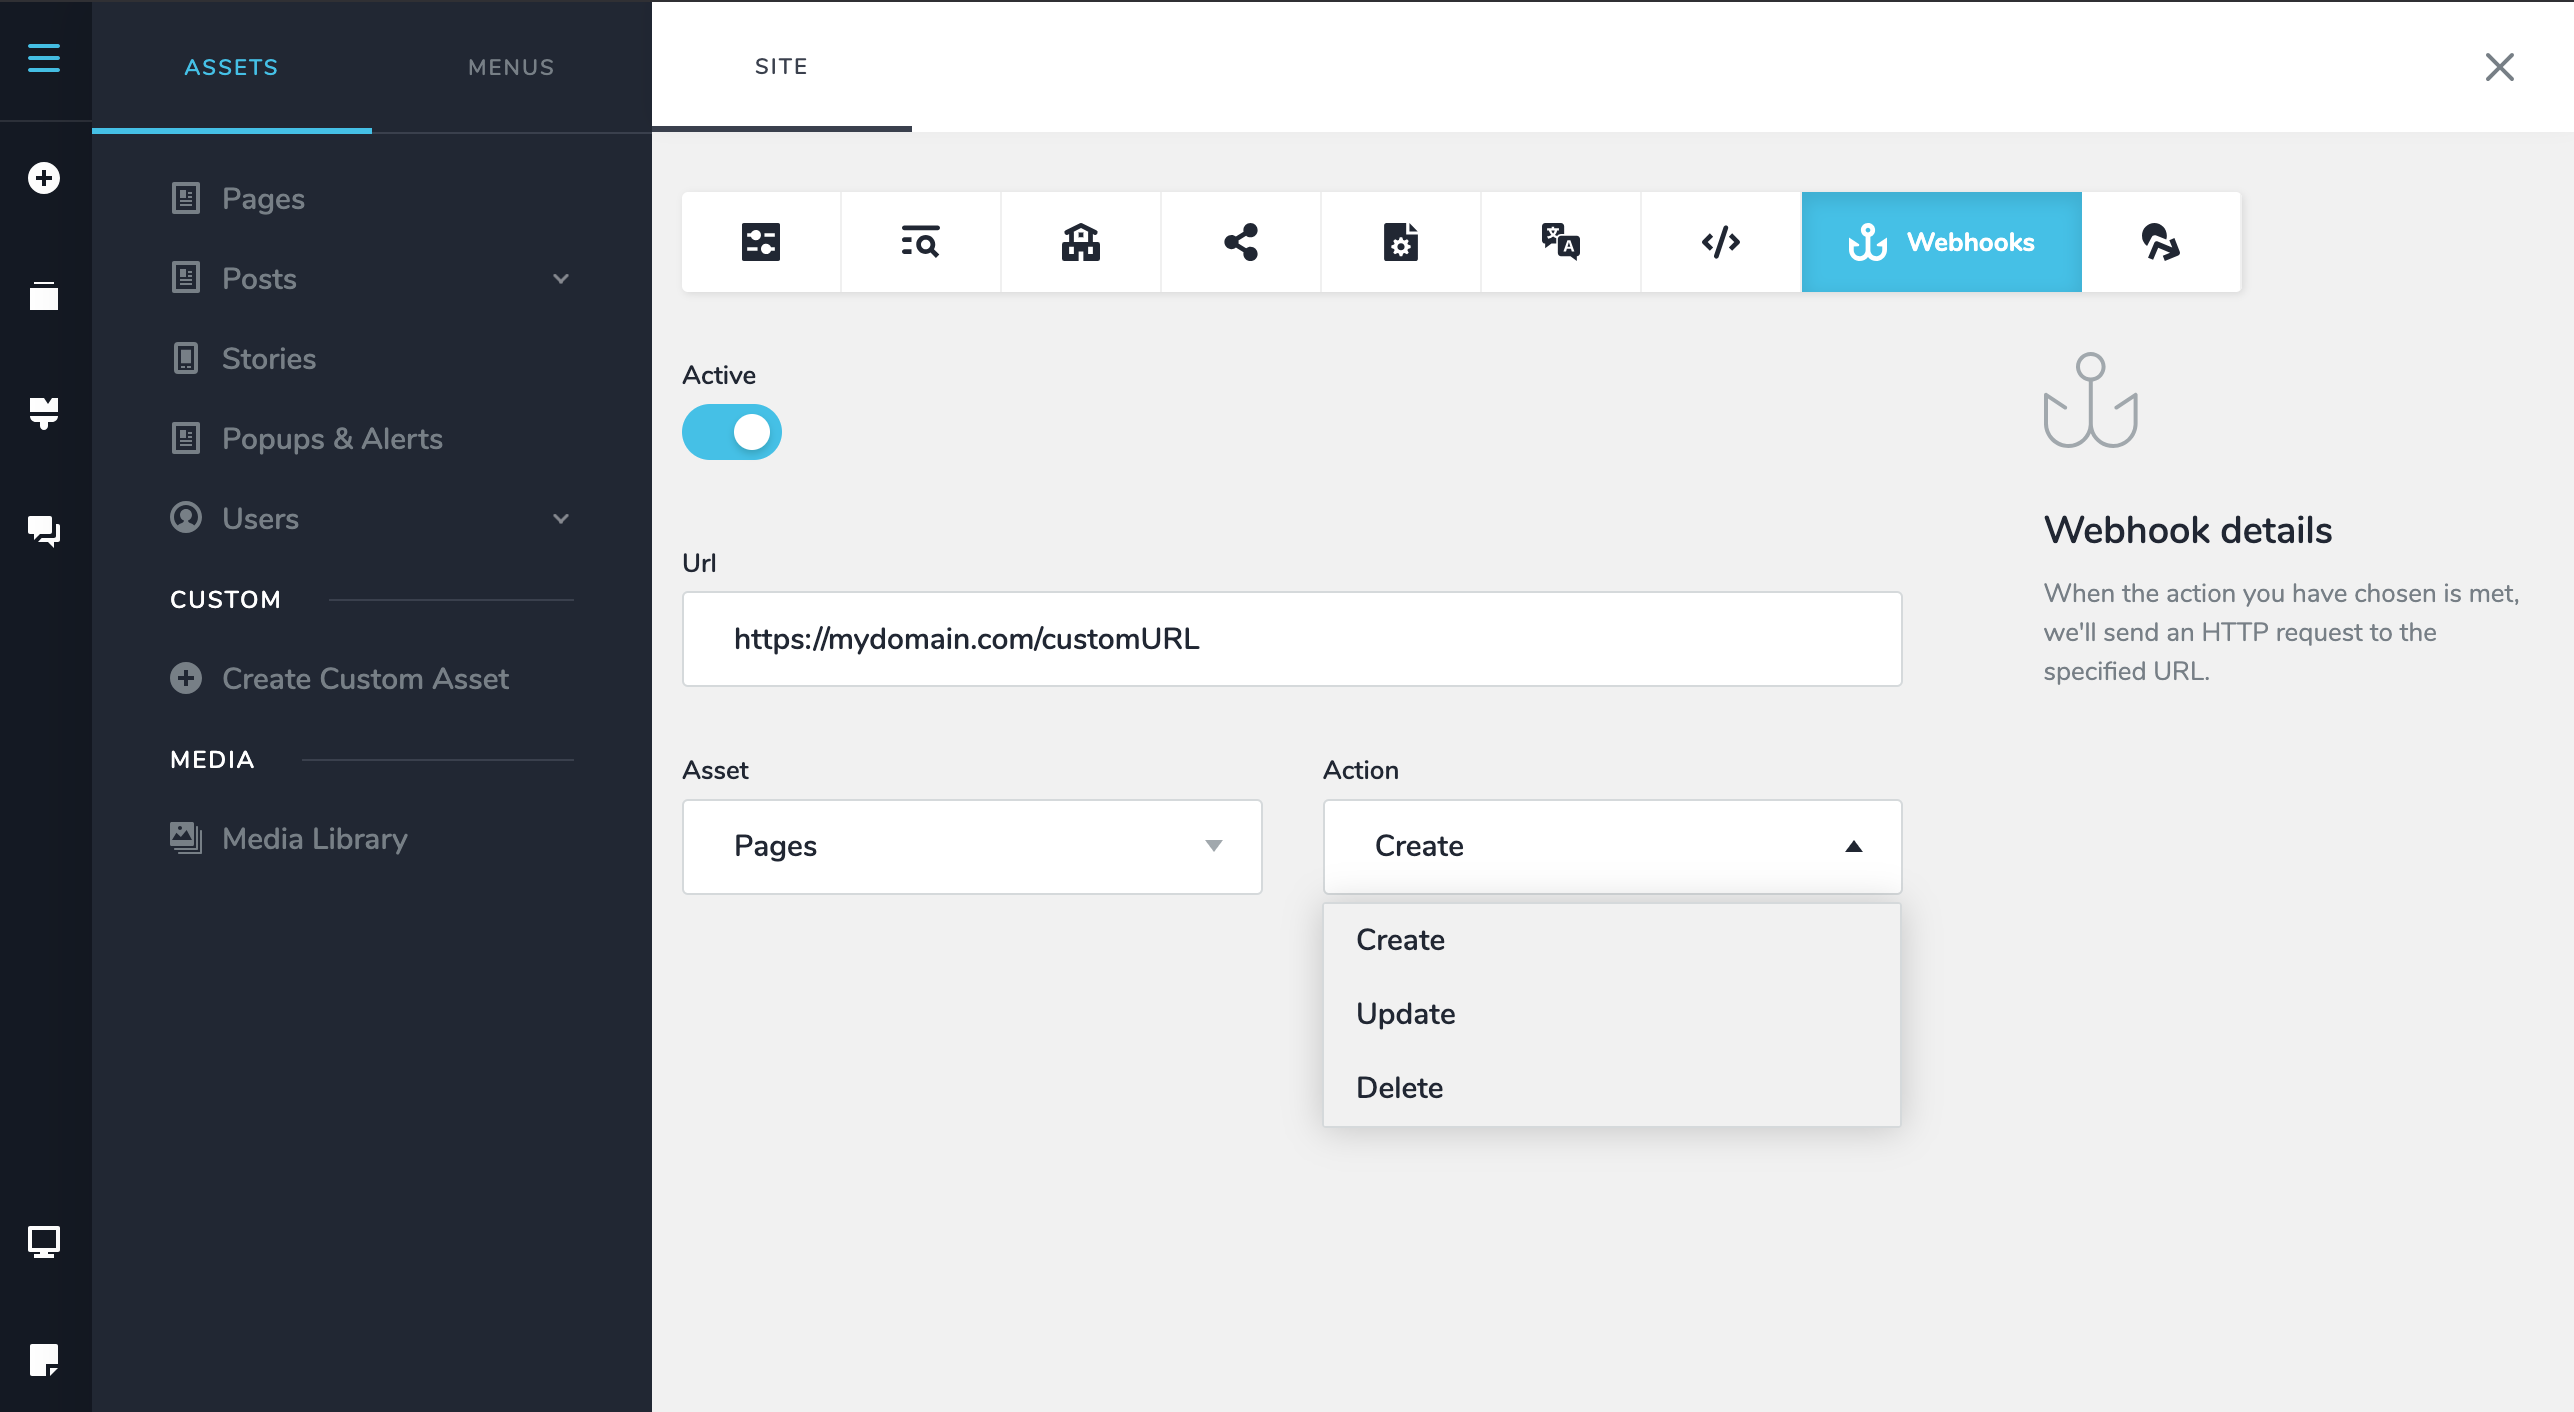2574x1412 pixels.
Task: Open the share settings tab icon
Action: (1240, 242)
